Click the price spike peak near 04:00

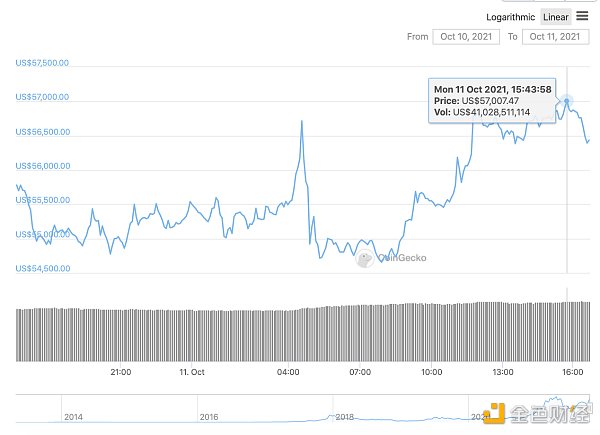301,122
